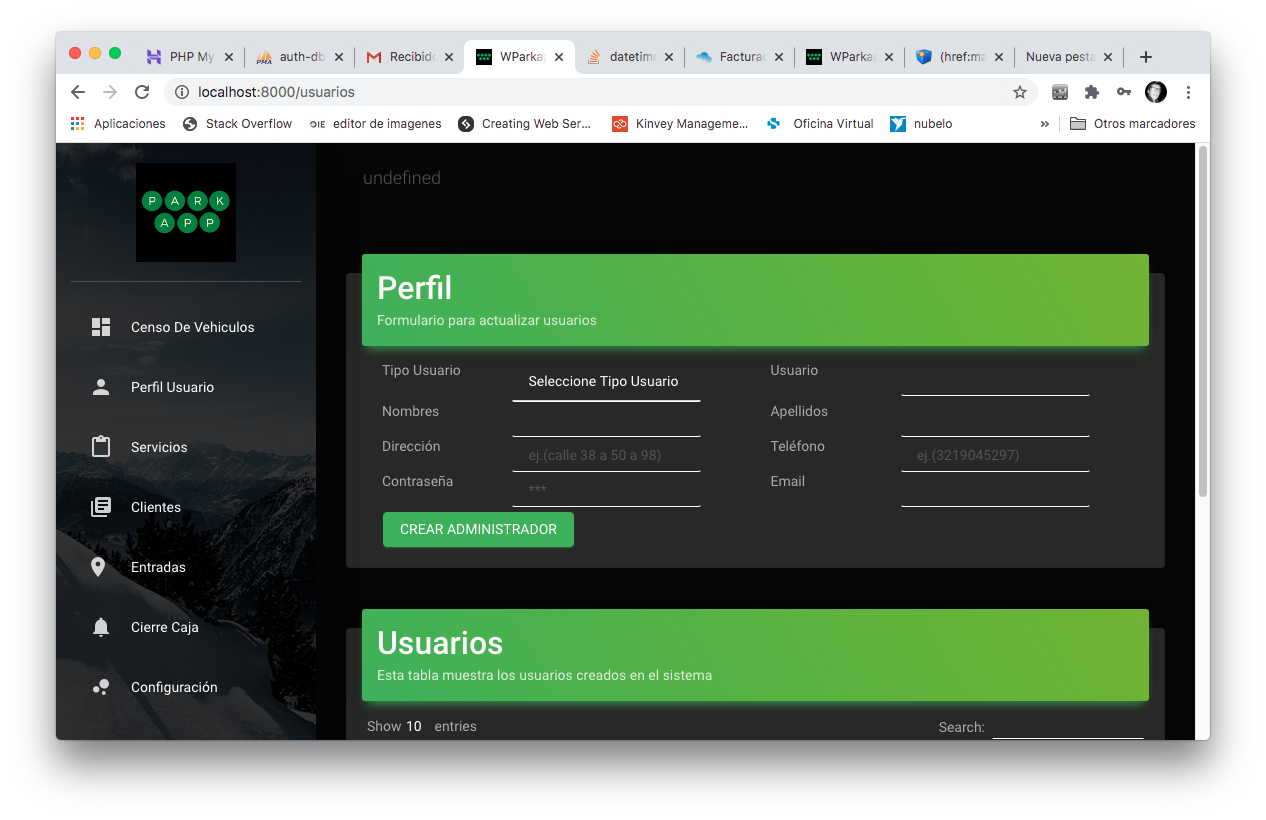Click the Entradas location pin icon
This screenshot has width=1266, height=820.
coord(98,567)
